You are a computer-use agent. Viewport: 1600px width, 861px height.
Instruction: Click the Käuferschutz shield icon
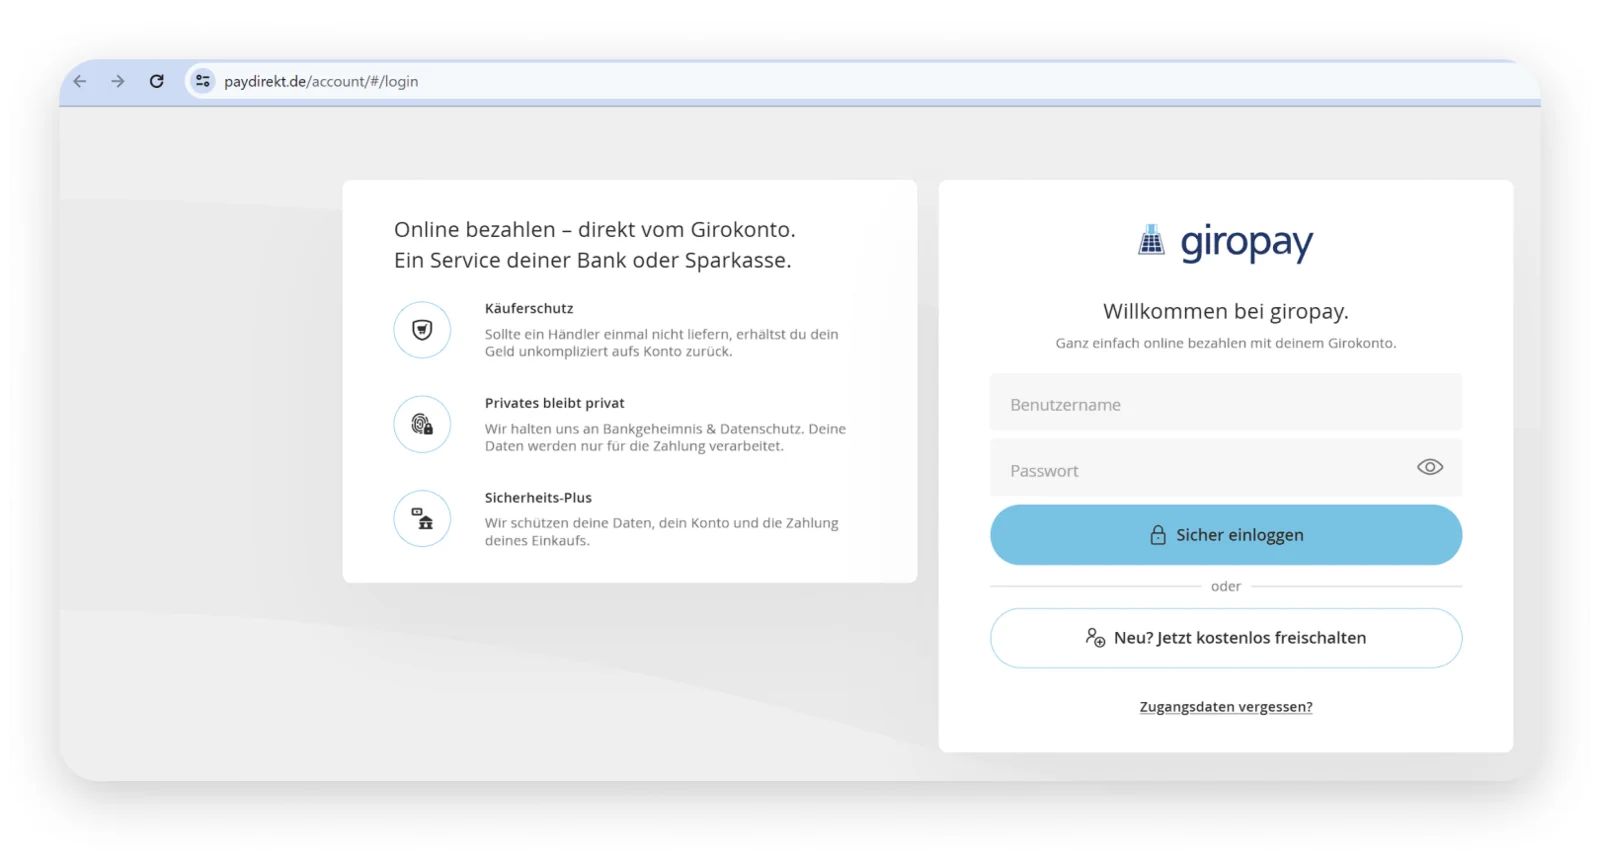(422, 330)
